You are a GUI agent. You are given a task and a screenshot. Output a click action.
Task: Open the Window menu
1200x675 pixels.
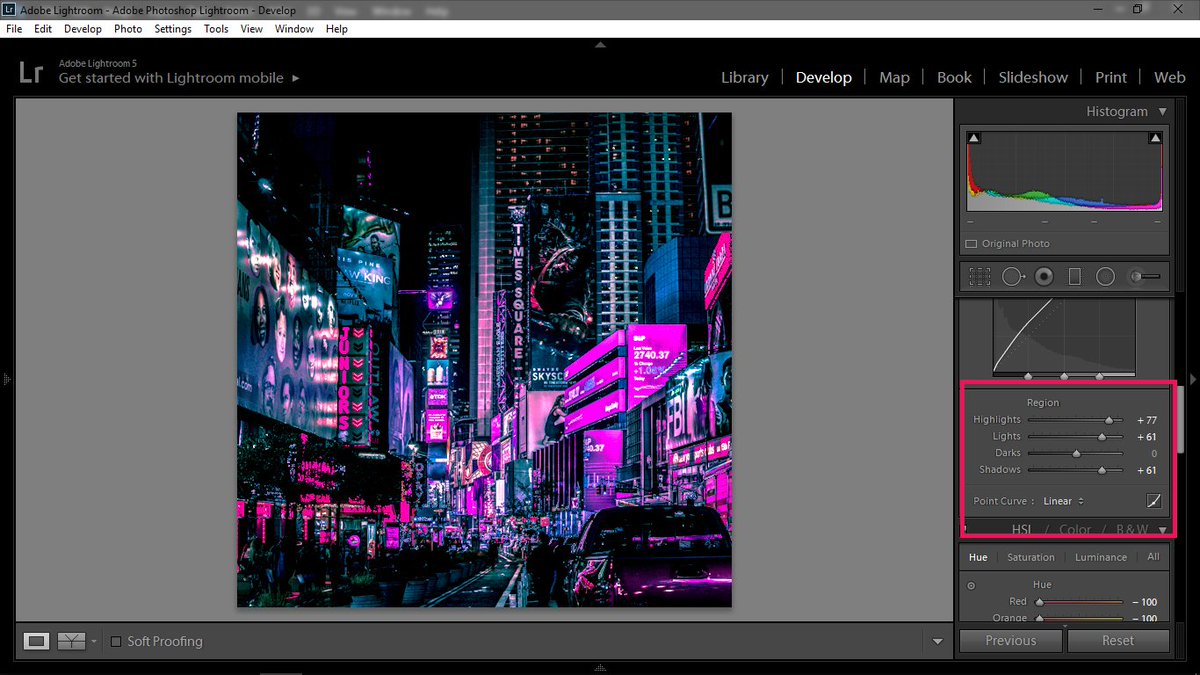(x=294, y=29)
